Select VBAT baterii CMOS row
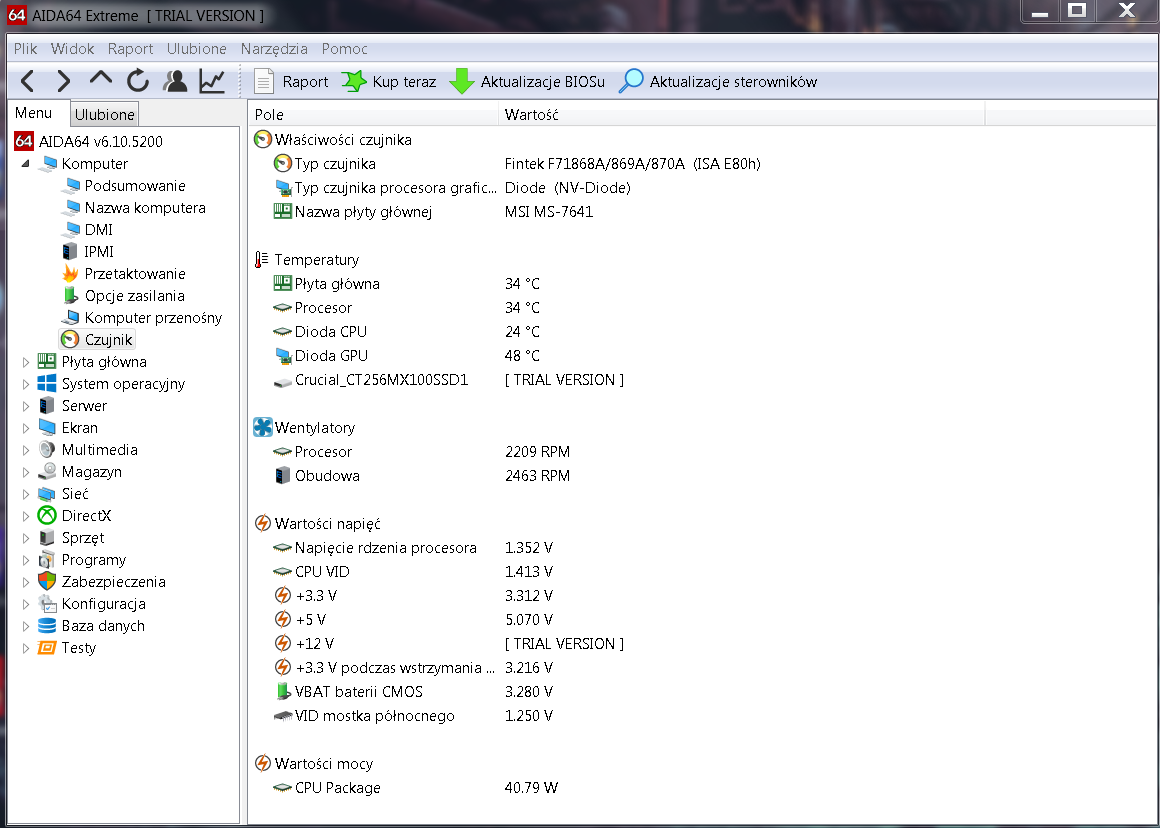 click(413, 692)
